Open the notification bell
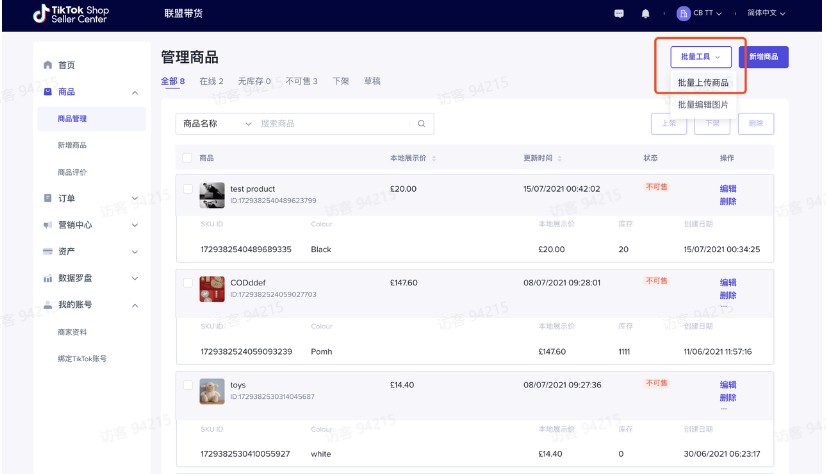The width and height of the screenshot is (826, 474). click(x=645, y=14)
